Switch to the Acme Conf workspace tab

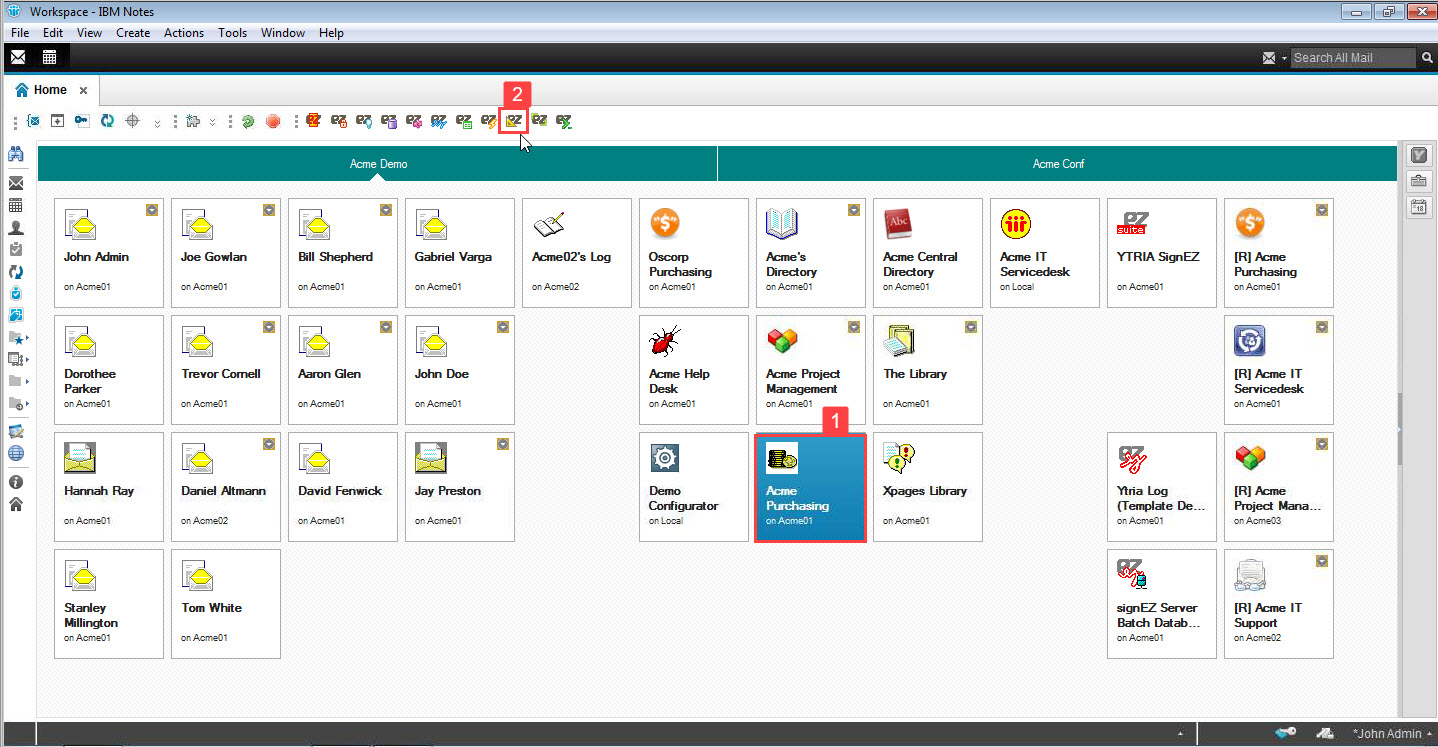point(1058,162)
